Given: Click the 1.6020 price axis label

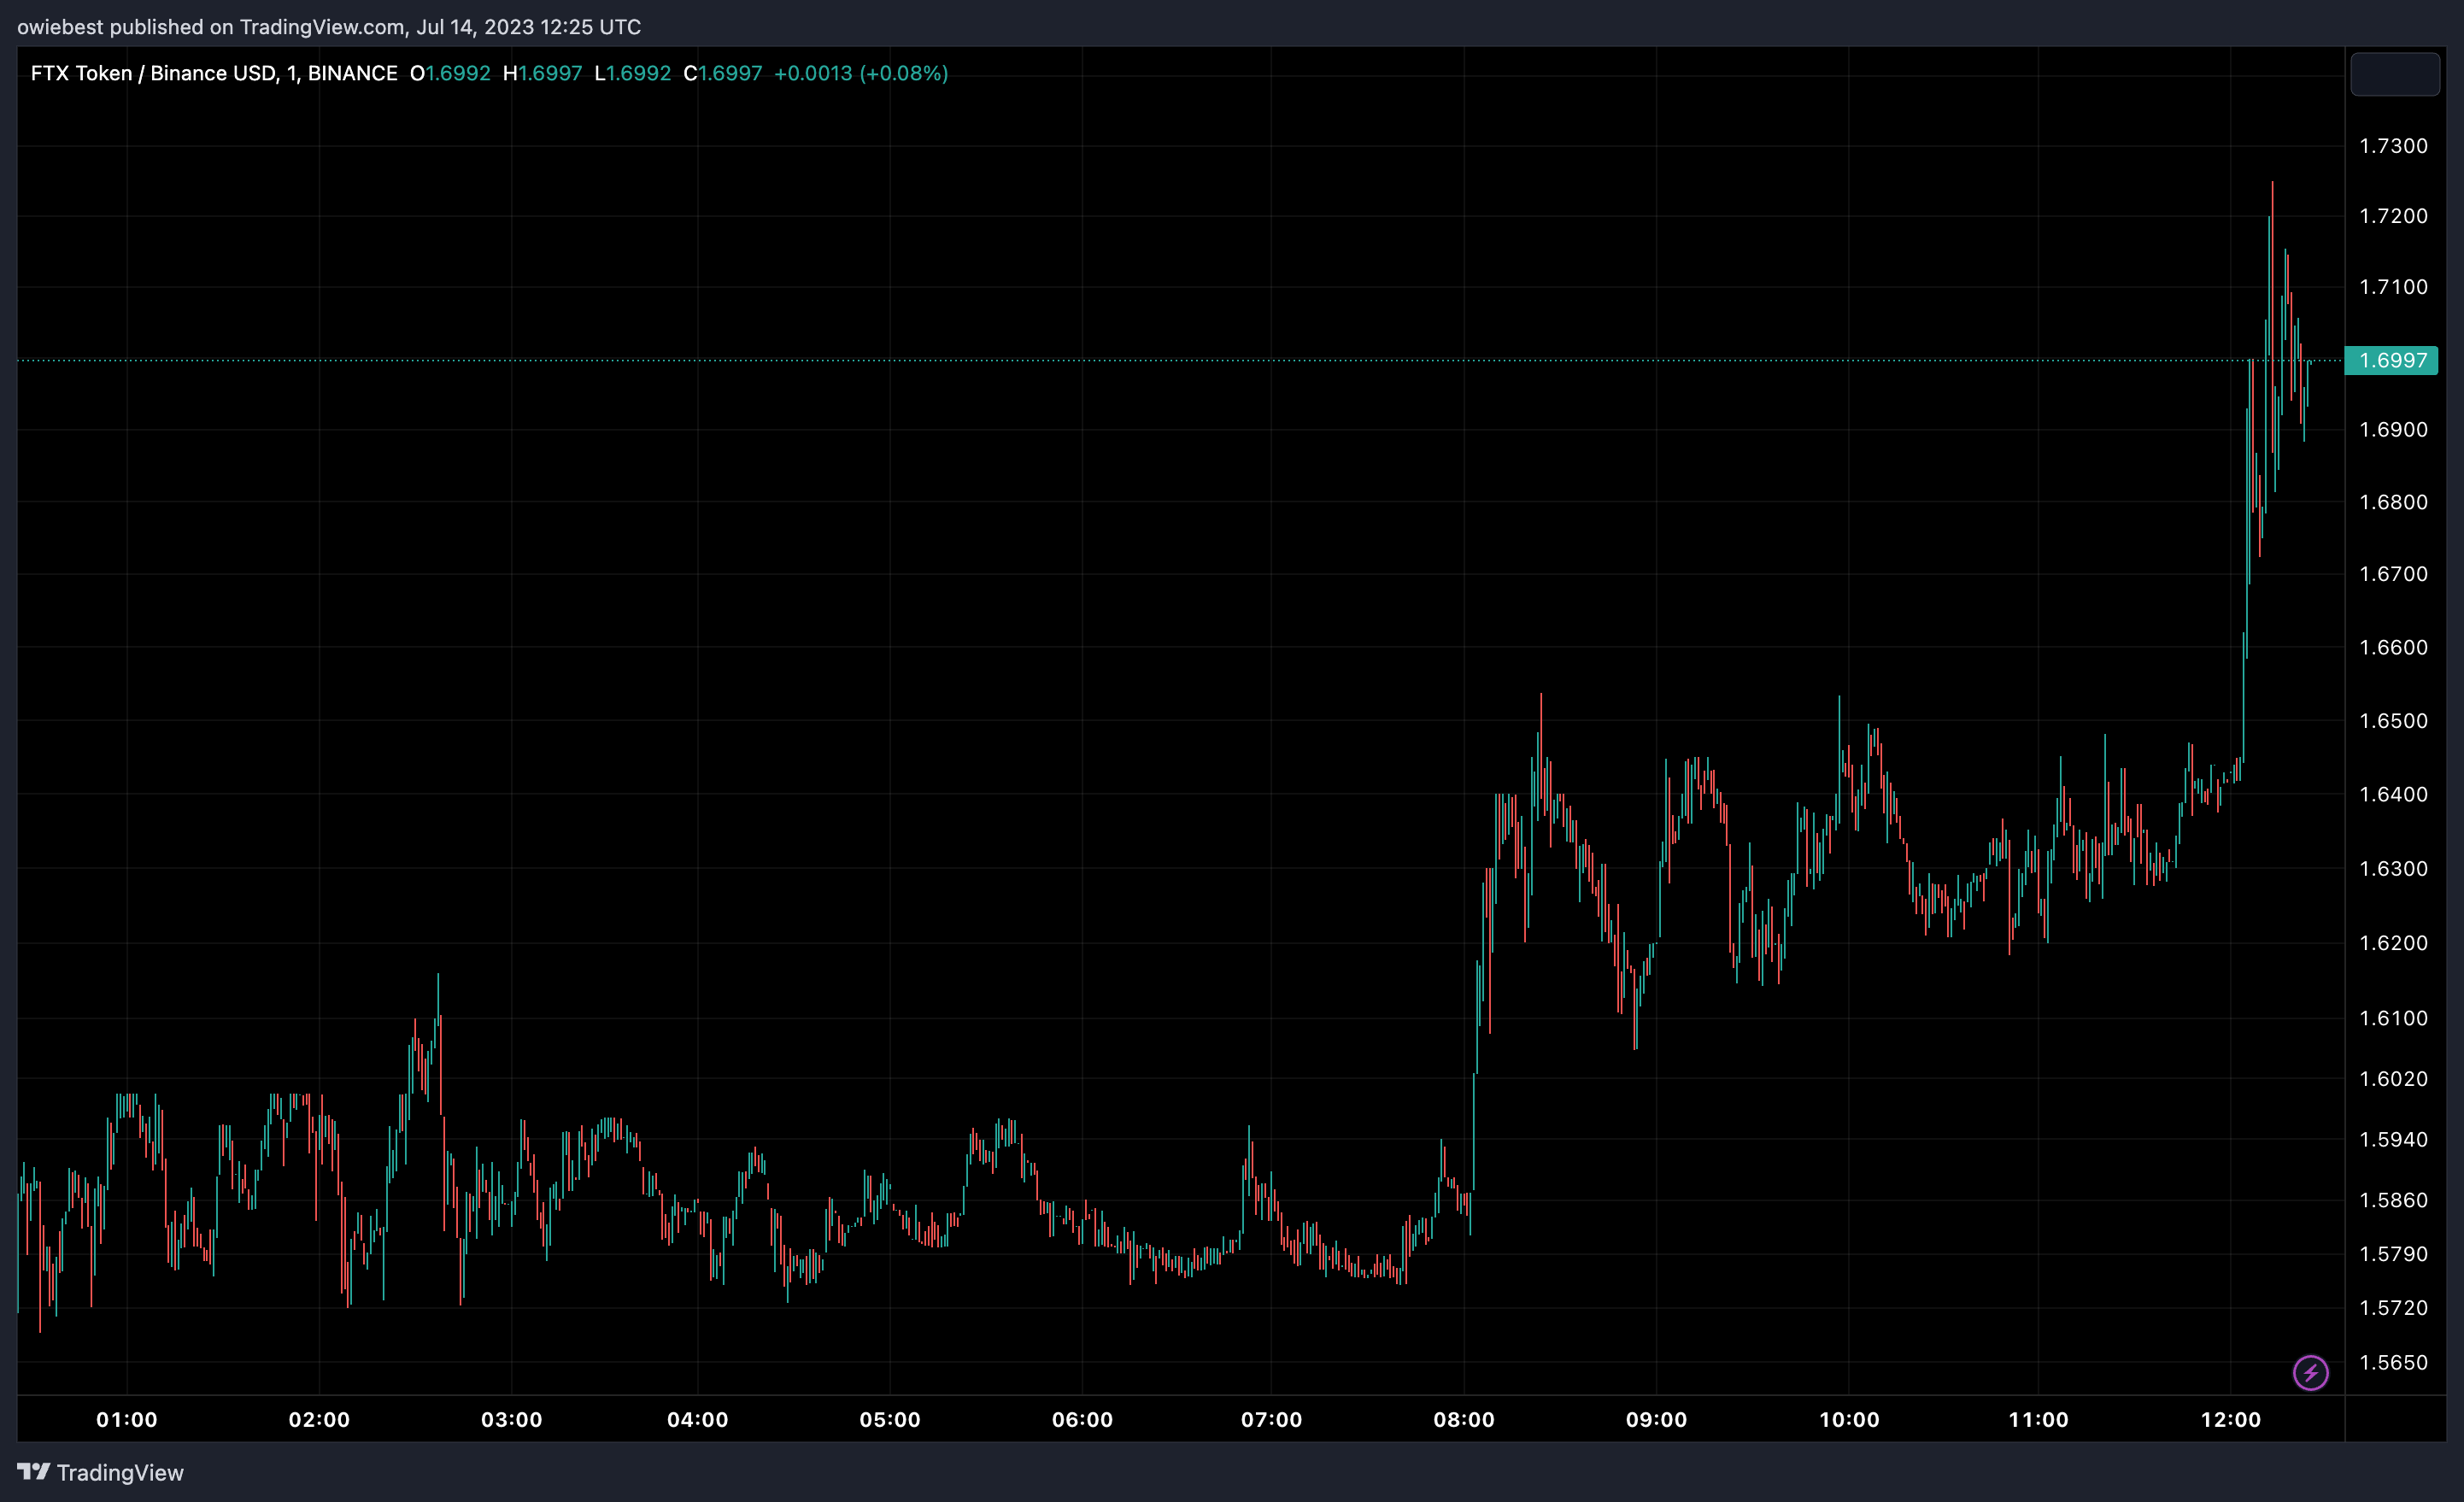Looking at the screenshot, I should (2393, 1079).
